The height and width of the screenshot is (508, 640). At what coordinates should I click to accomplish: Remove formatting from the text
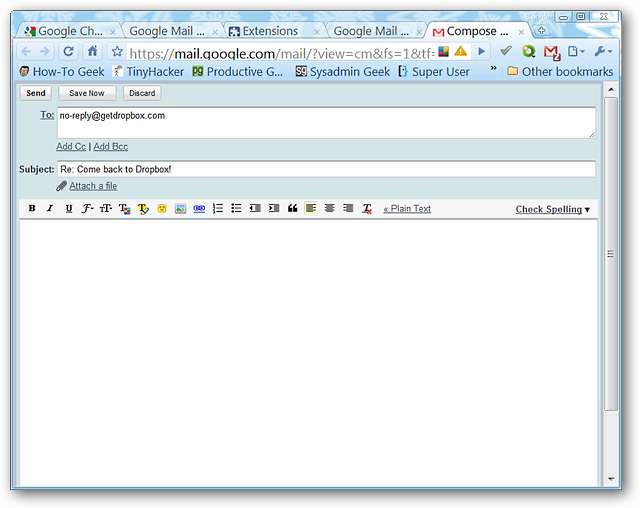367,209
